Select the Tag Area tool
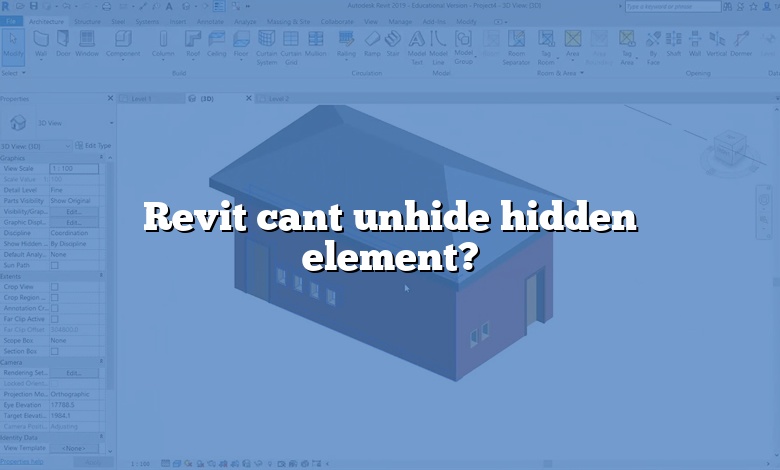The height and width of the screenshot is (470, 780). pos(627,48)
